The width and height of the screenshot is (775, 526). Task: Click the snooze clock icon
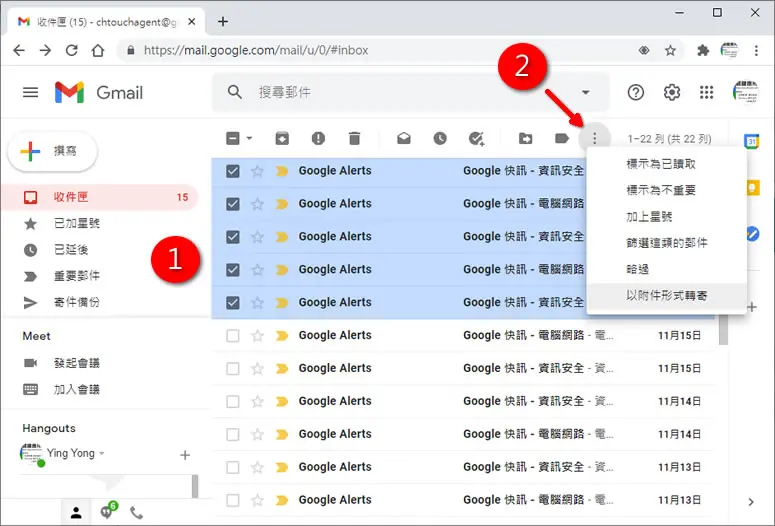tap(440, 138)
